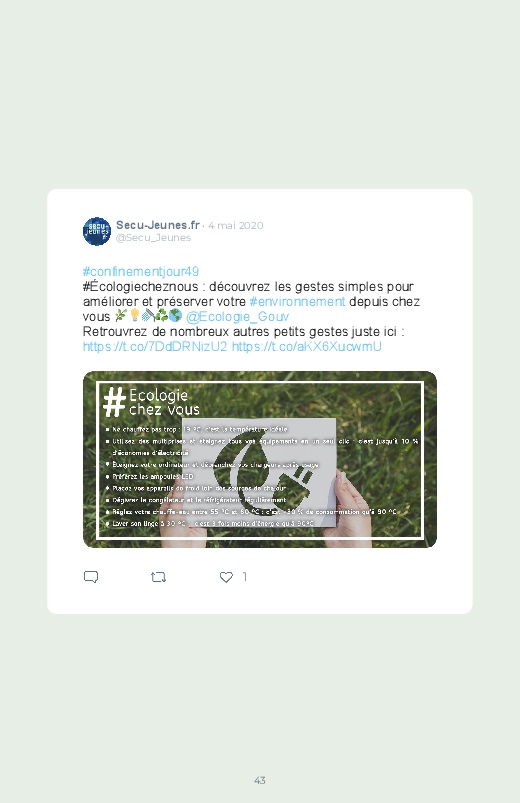Open the #confinementjour49 hashtag

click(x=141, y=271)
